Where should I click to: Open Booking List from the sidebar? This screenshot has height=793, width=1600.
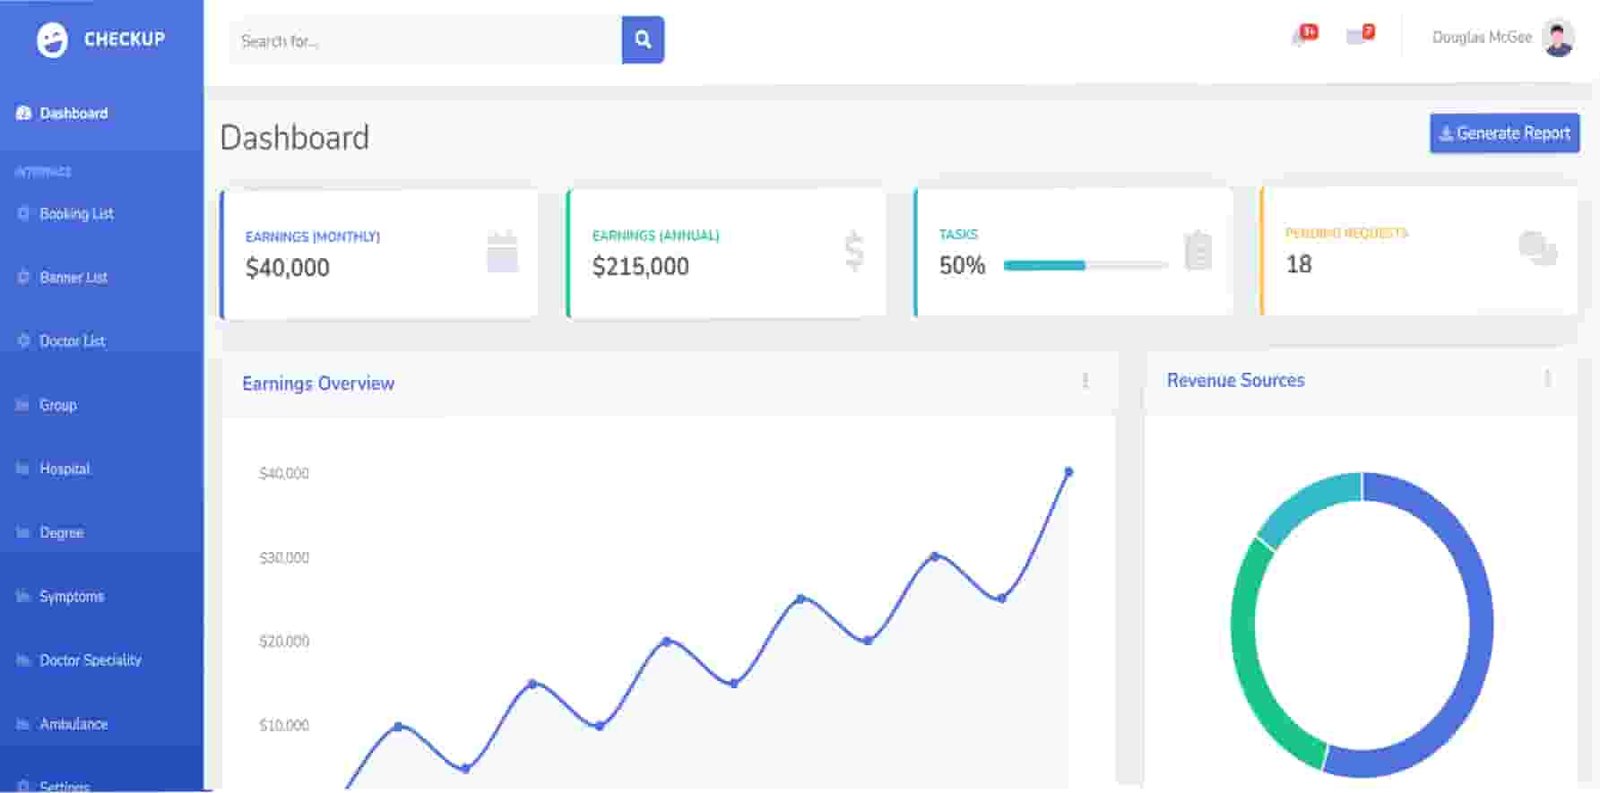click(x=76, y=214)
